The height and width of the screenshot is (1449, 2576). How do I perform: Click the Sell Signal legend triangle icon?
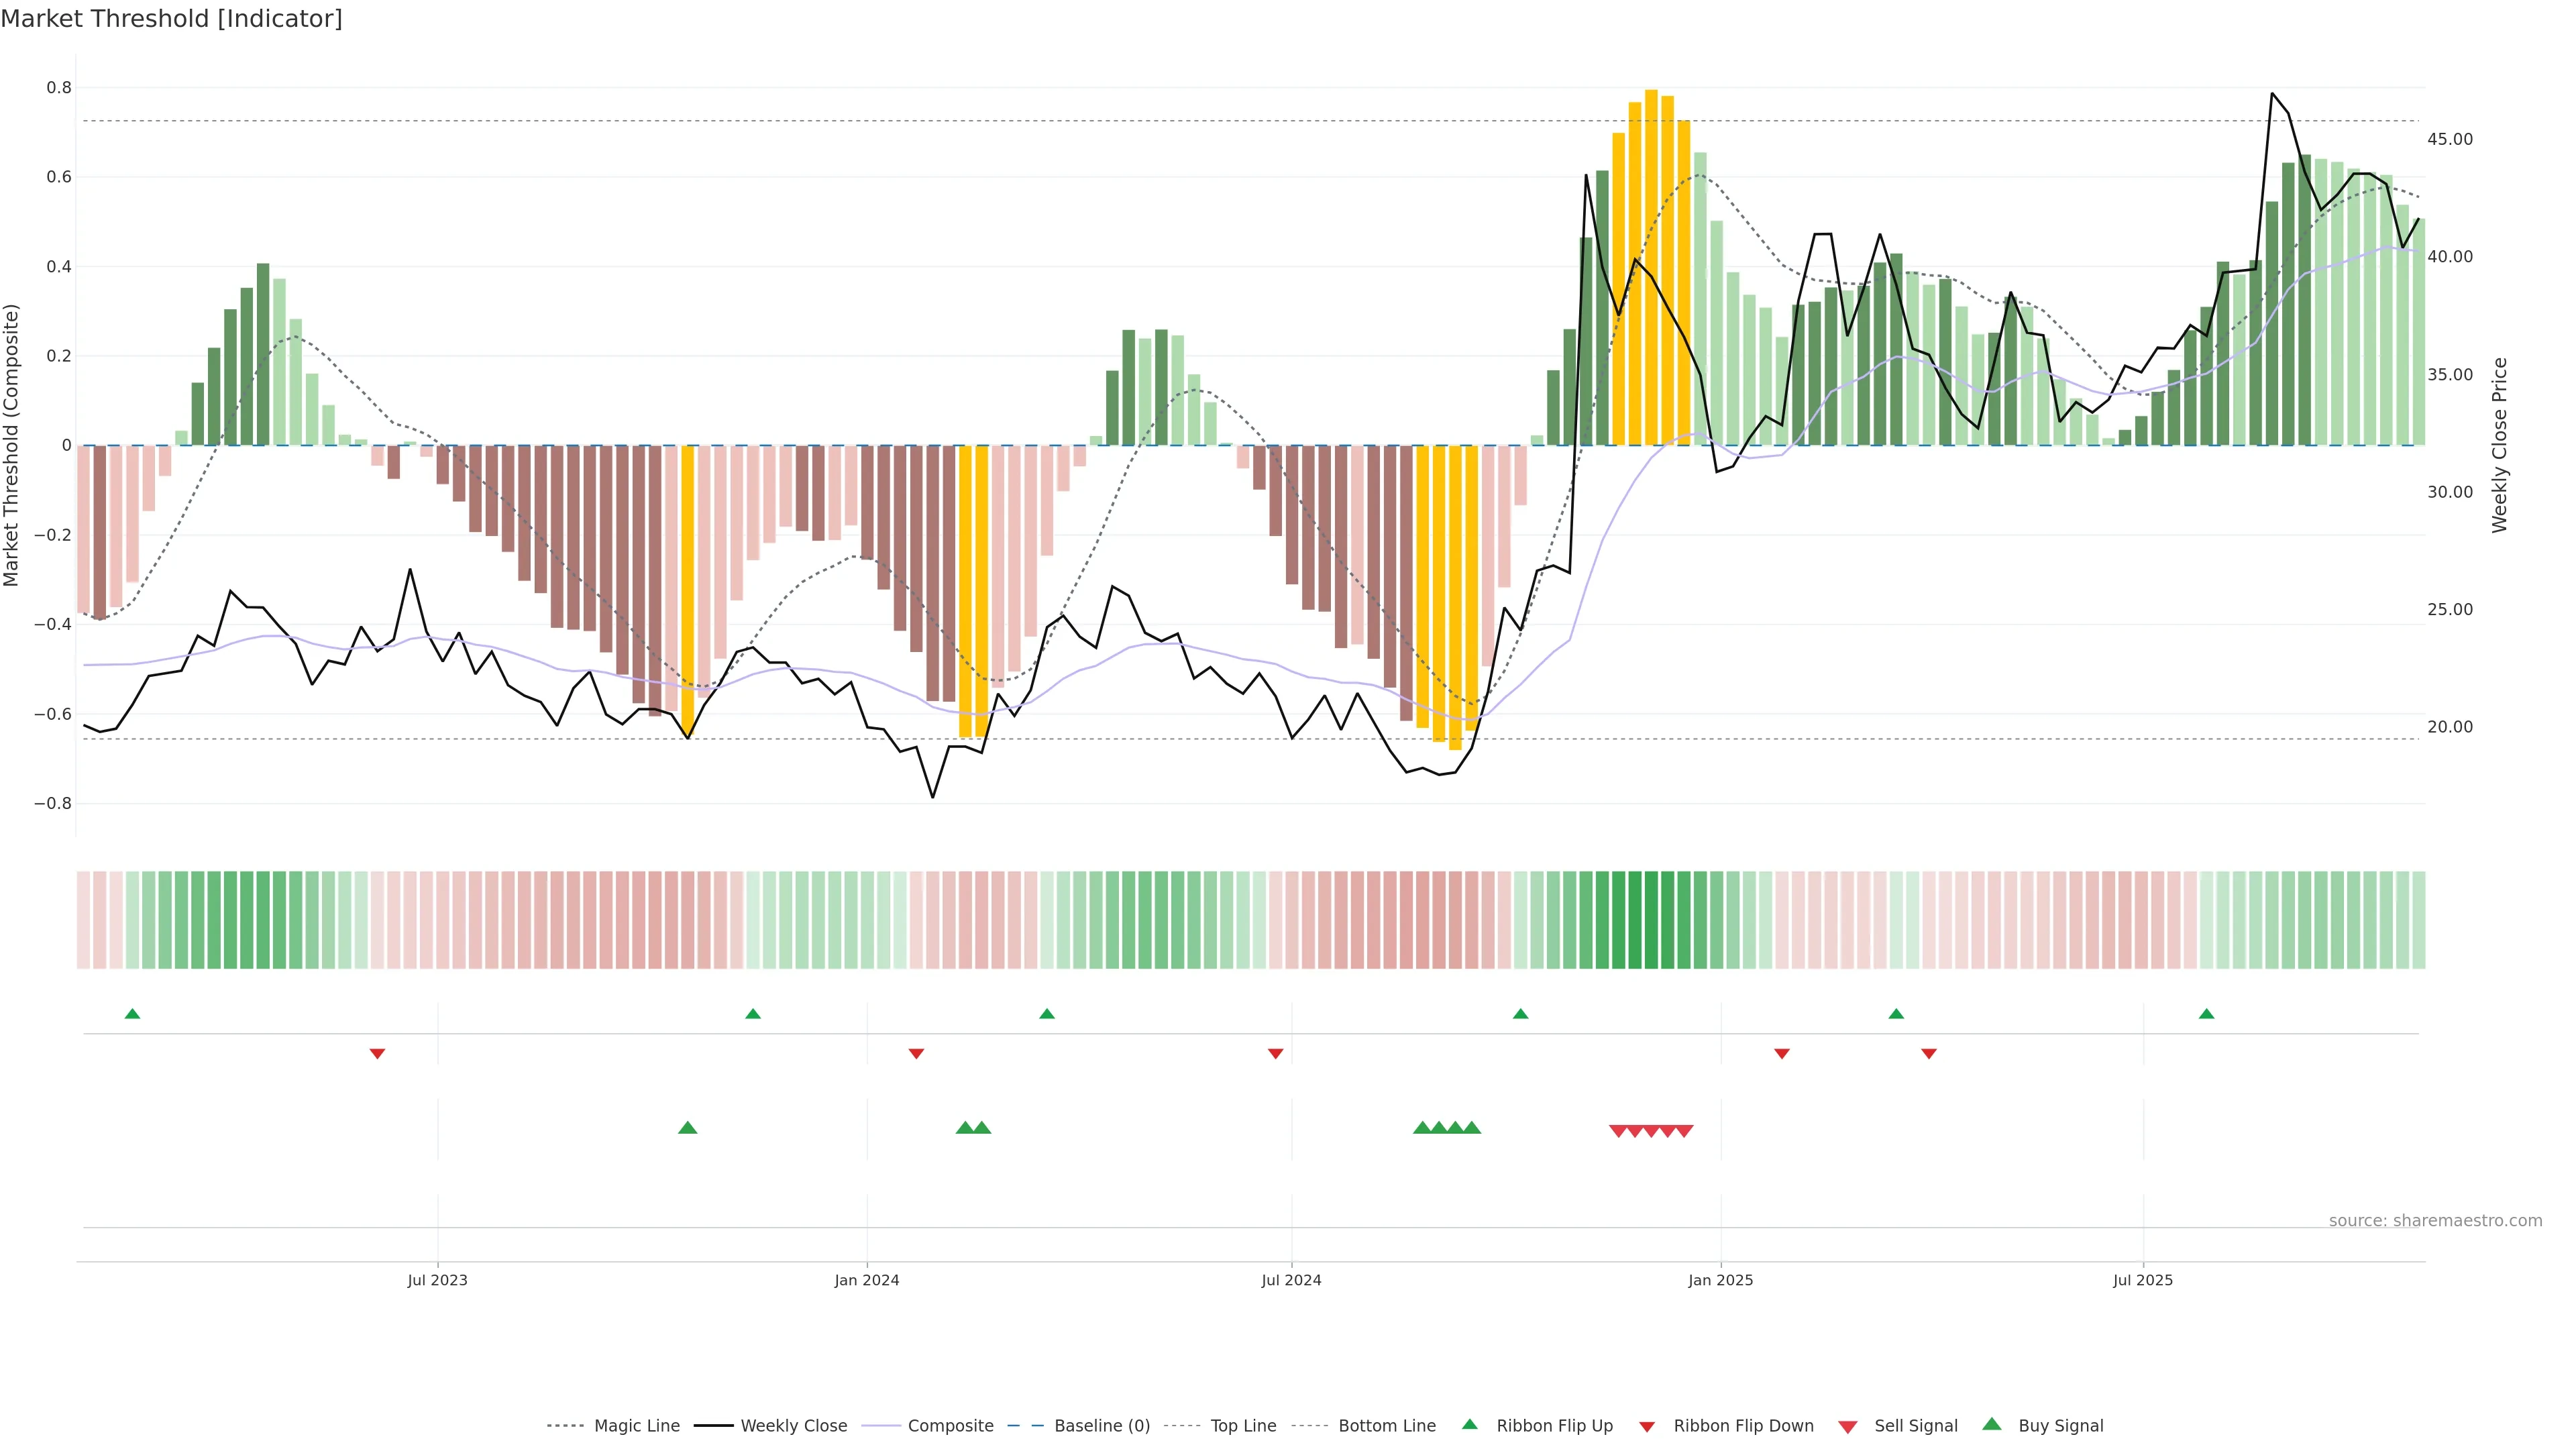(1847, 1427)
